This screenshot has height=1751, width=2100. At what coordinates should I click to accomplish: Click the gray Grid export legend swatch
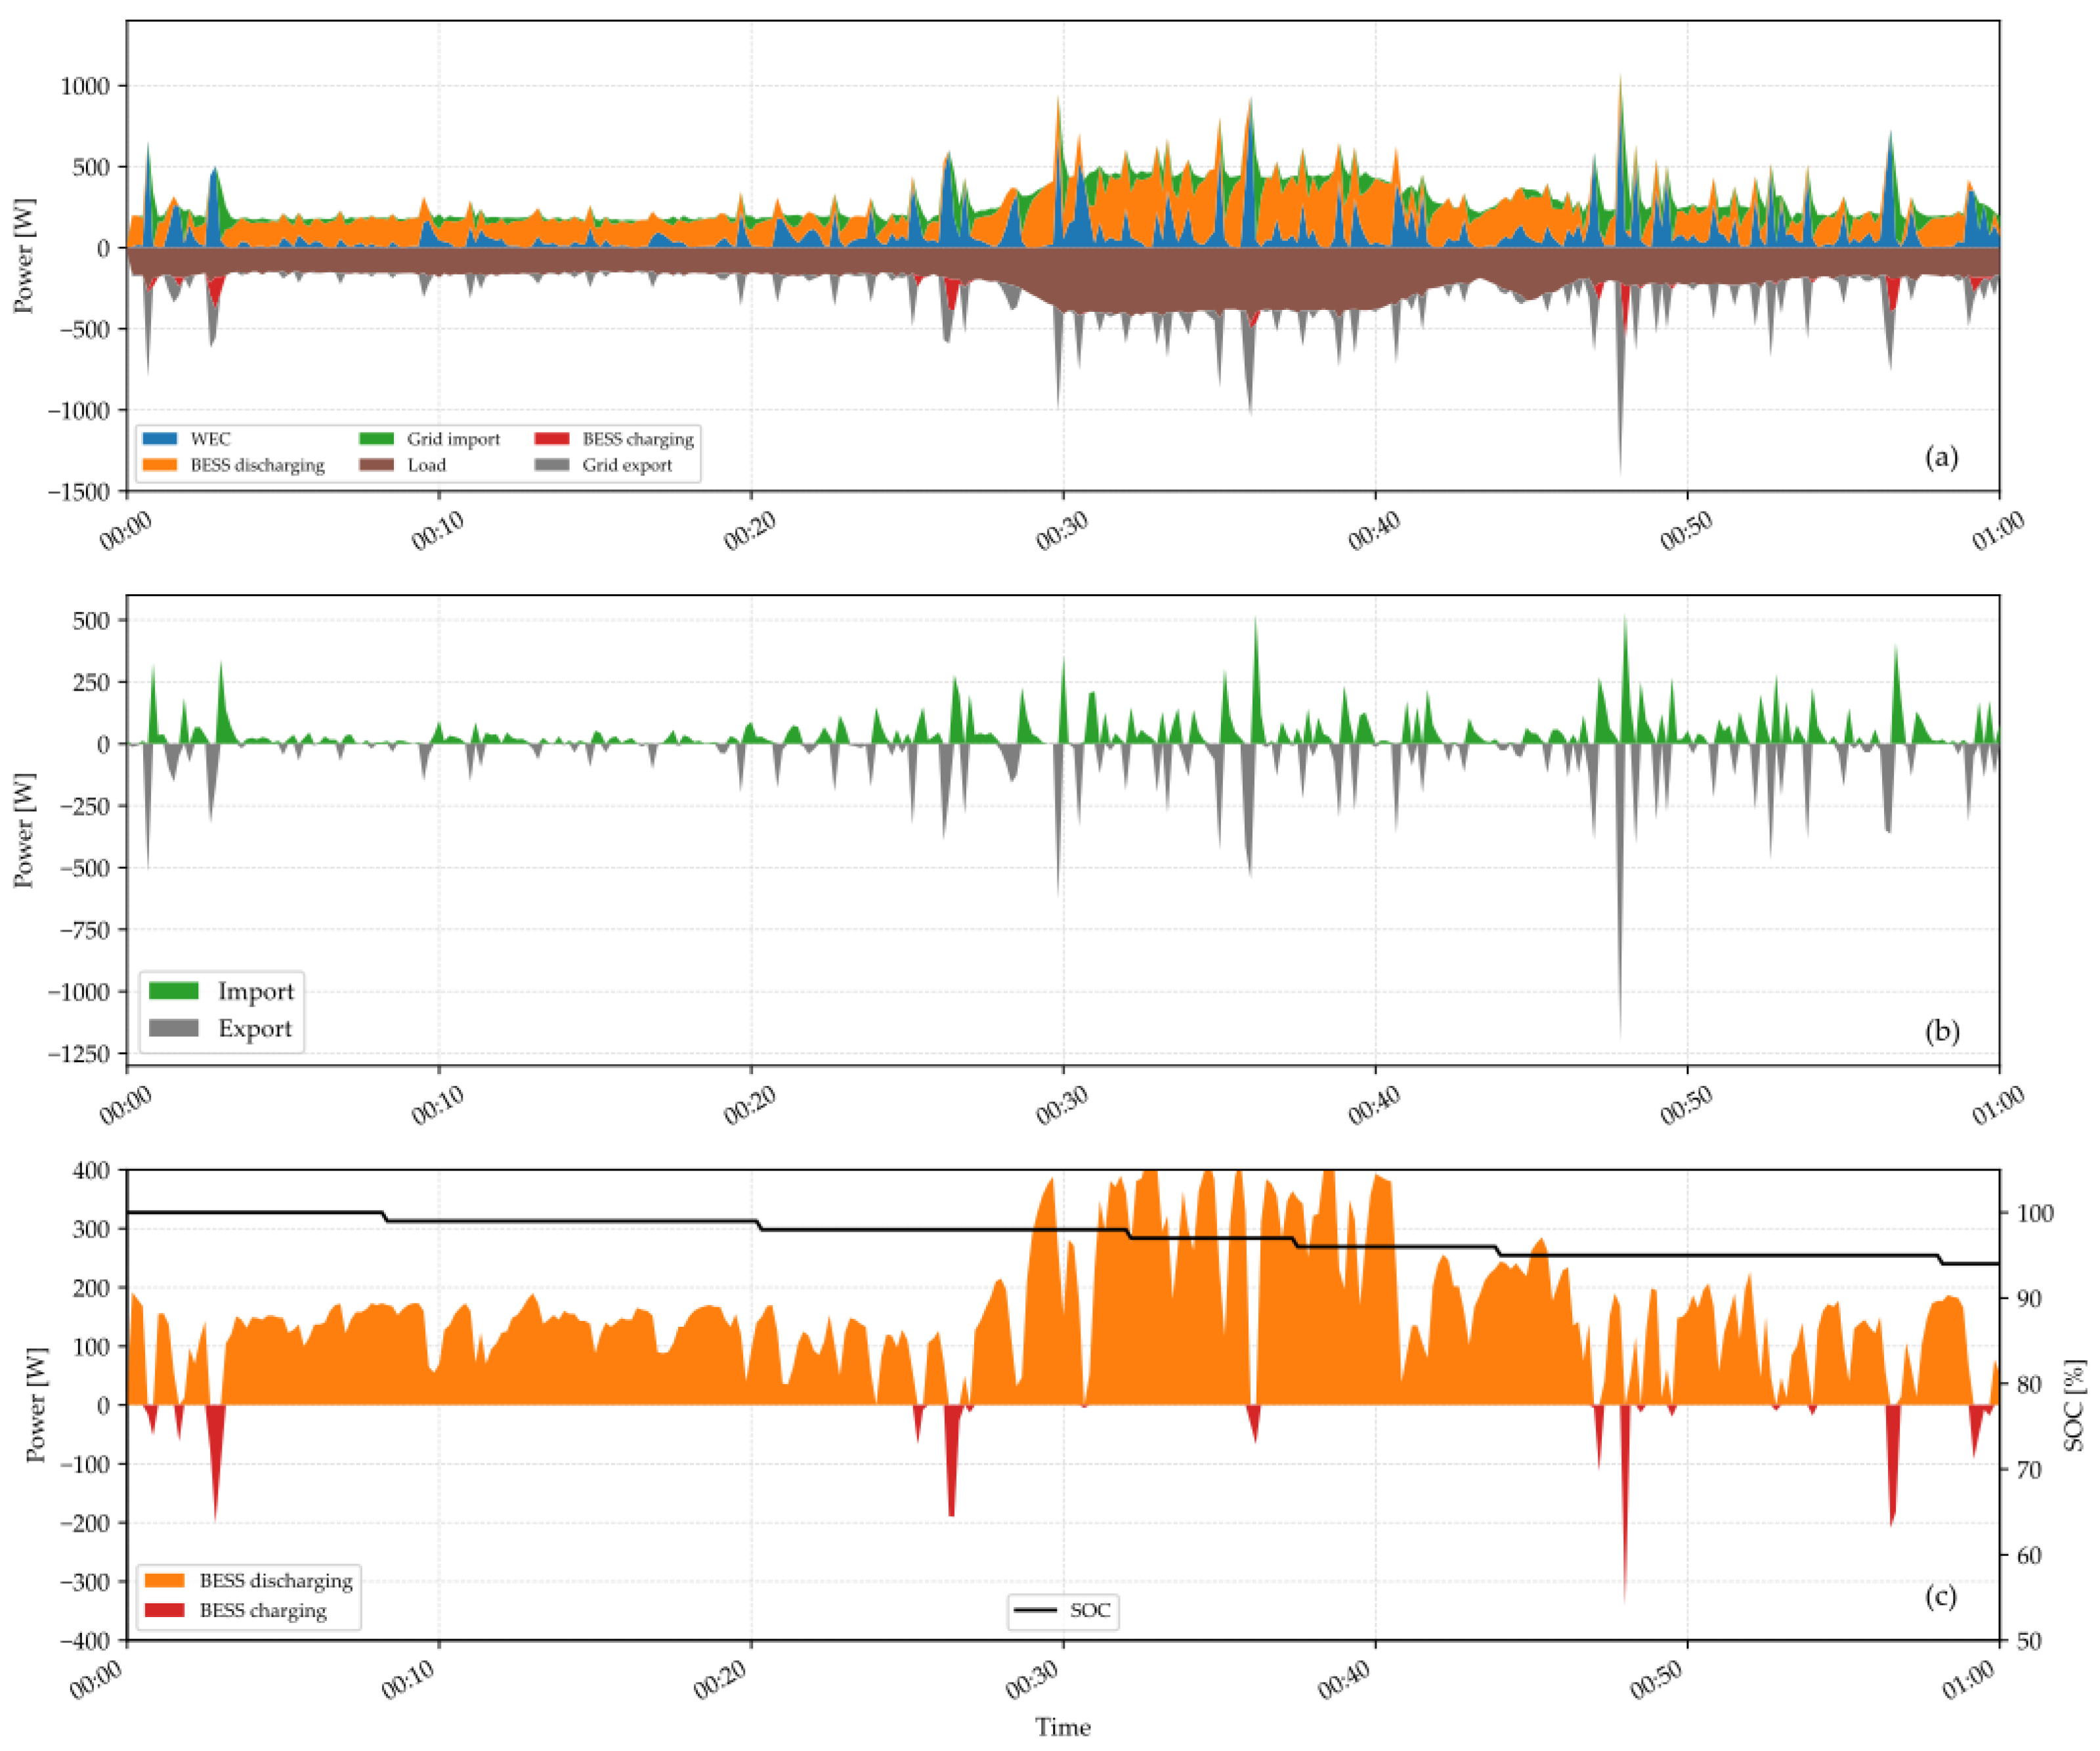click(x=552, y=465)
